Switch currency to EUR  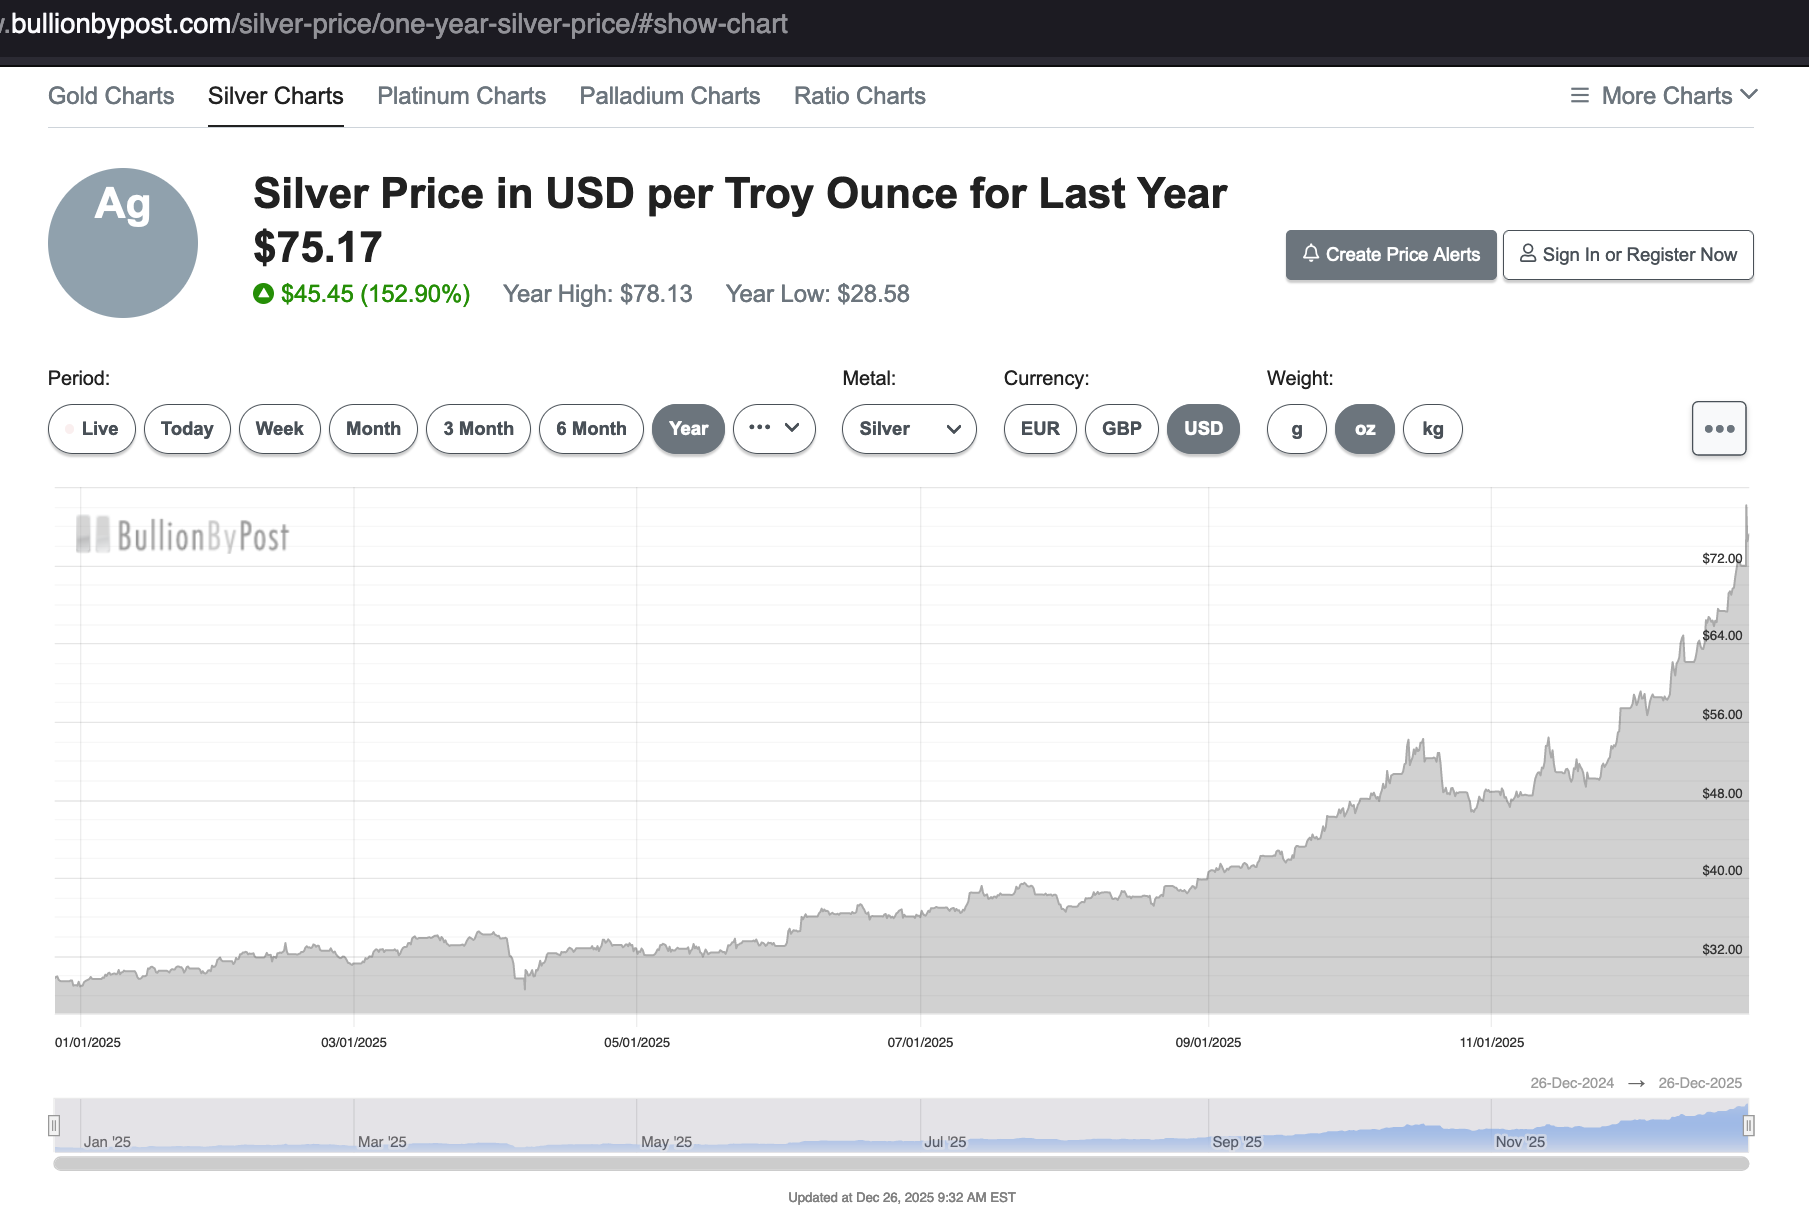[x=1039, y=429]
